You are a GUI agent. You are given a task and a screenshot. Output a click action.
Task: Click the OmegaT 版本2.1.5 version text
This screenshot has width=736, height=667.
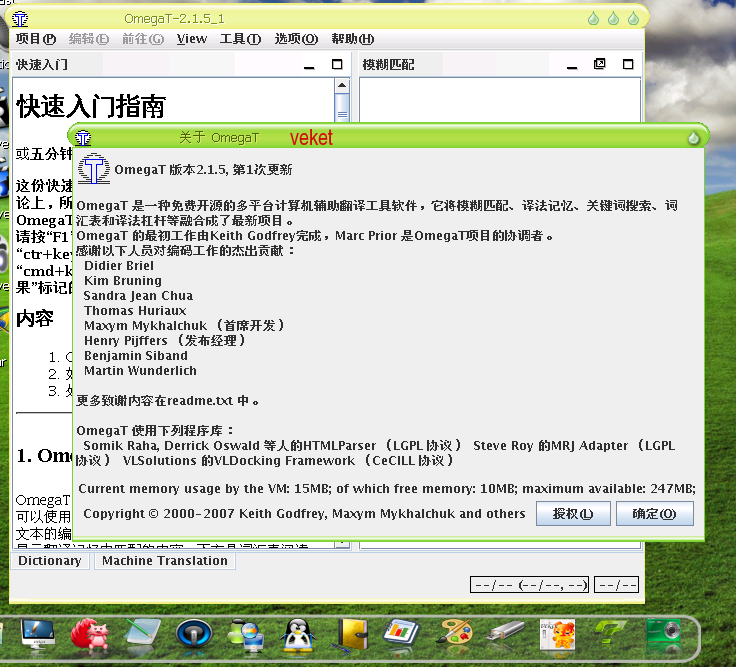click(203, 169)
